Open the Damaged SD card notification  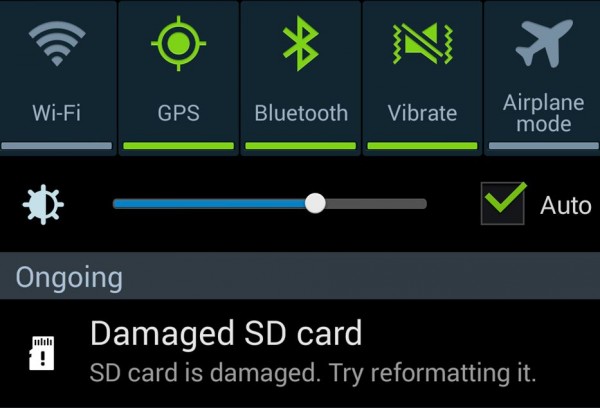(x=300, y=353)
